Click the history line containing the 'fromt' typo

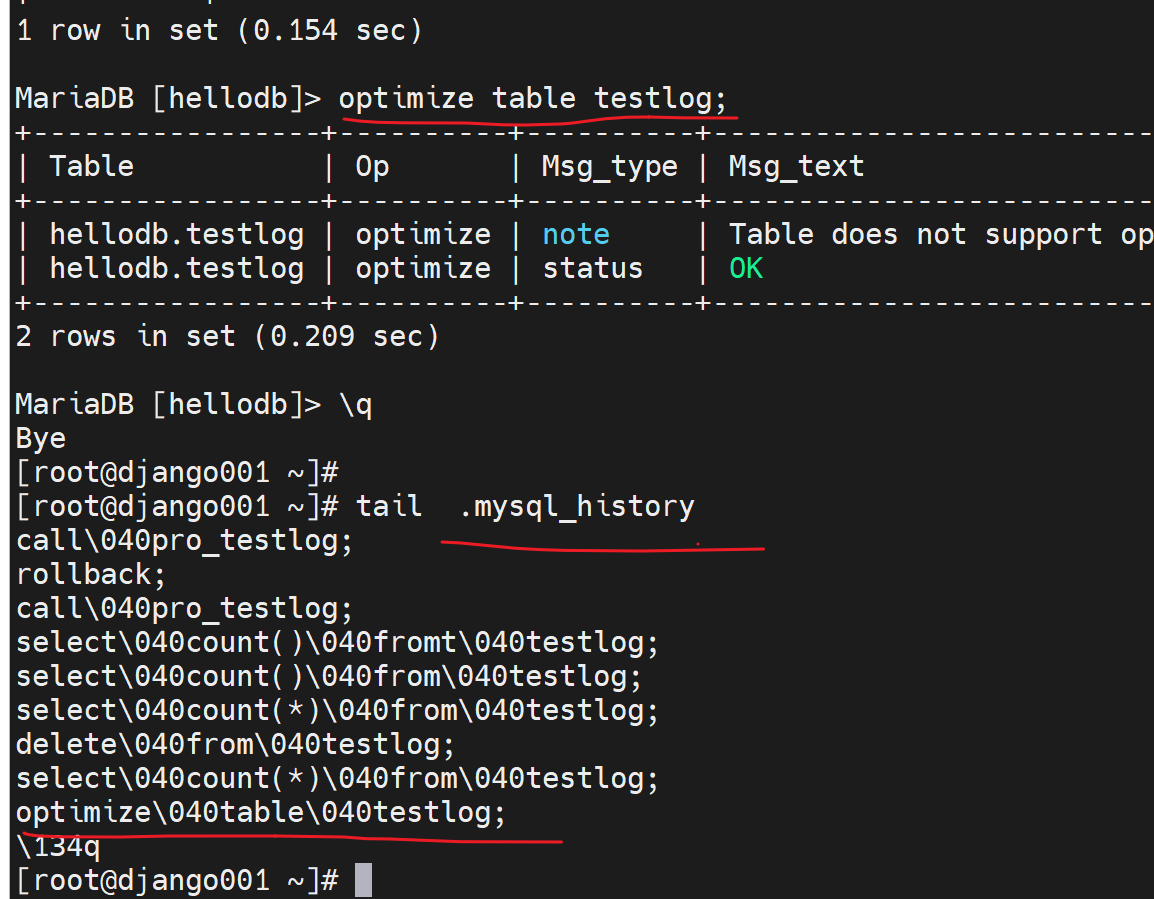click(x=337, y=642)
